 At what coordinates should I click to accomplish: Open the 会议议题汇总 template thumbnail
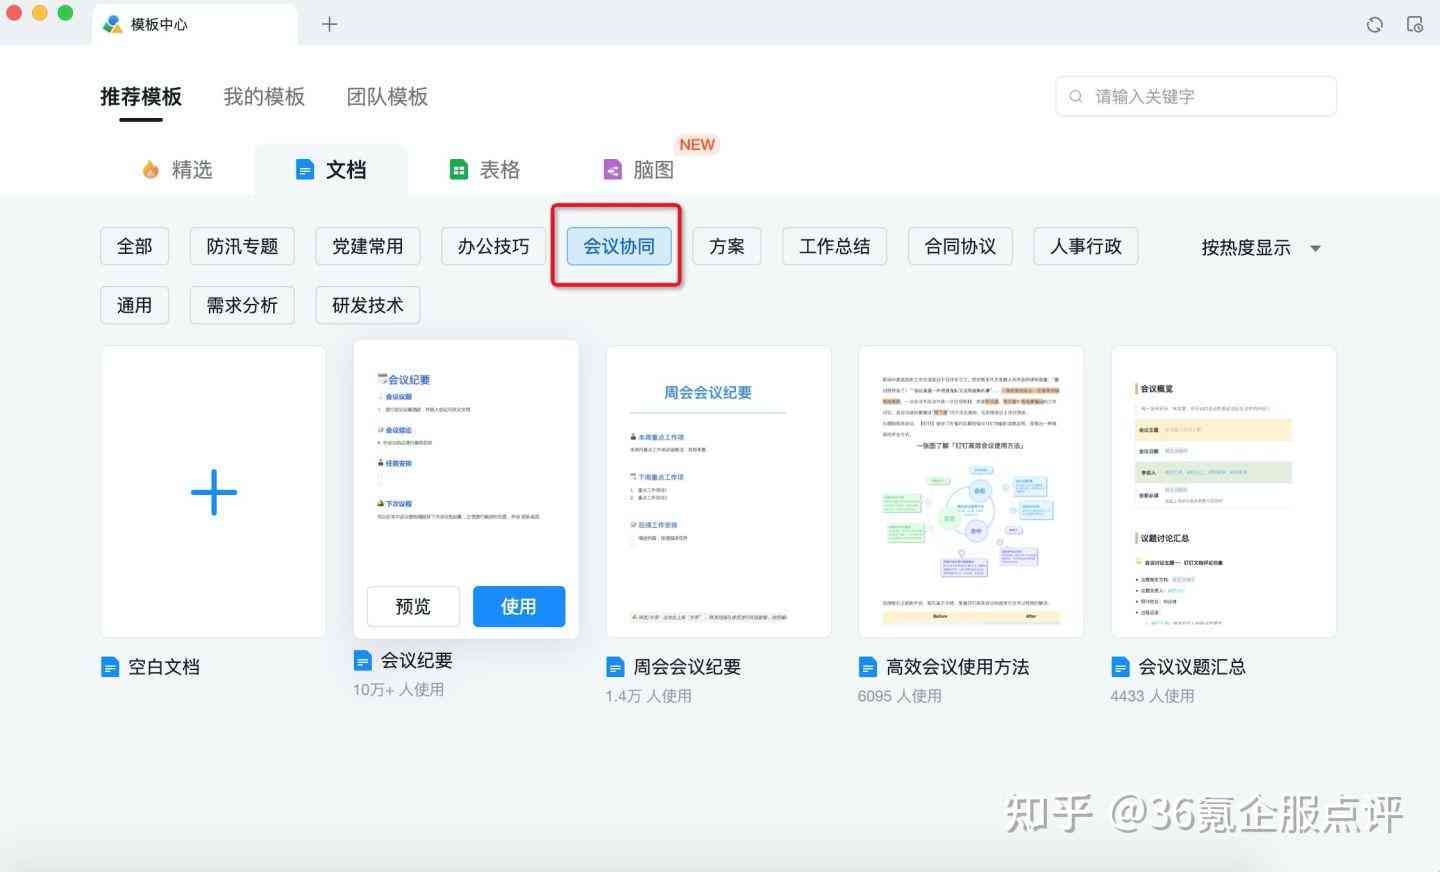pos(1224,492)
